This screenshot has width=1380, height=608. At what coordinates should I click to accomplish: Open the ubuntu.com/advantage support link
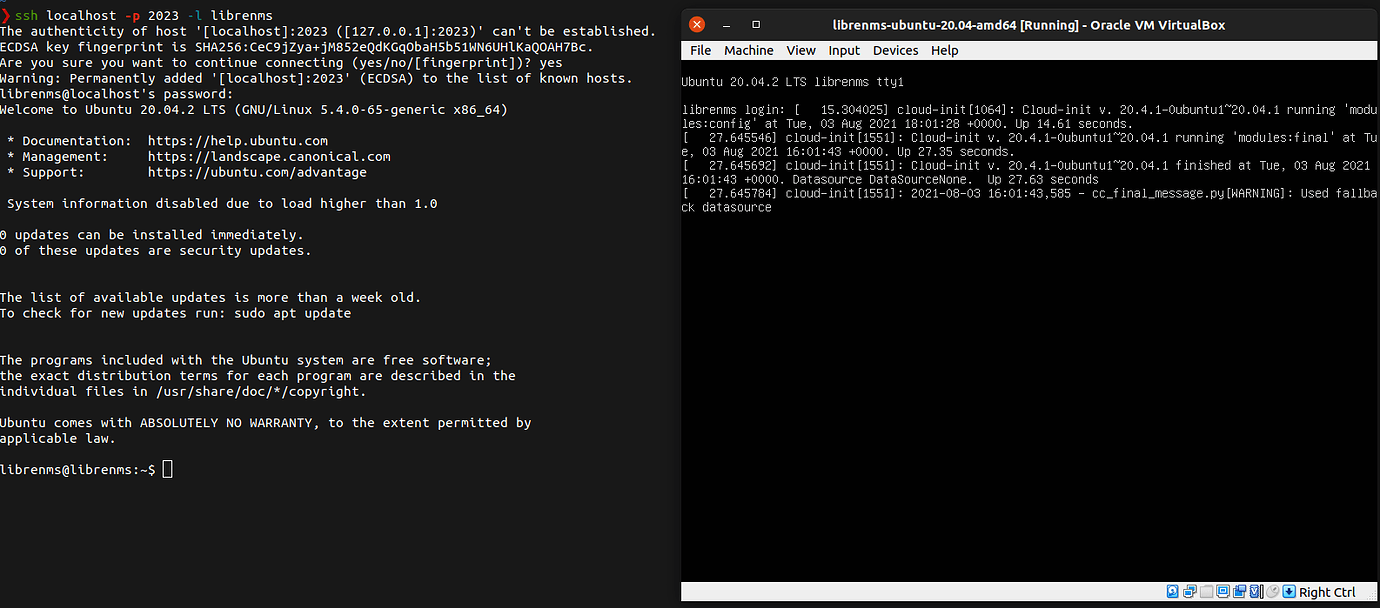pyautogui.click(x=256, y=172)
